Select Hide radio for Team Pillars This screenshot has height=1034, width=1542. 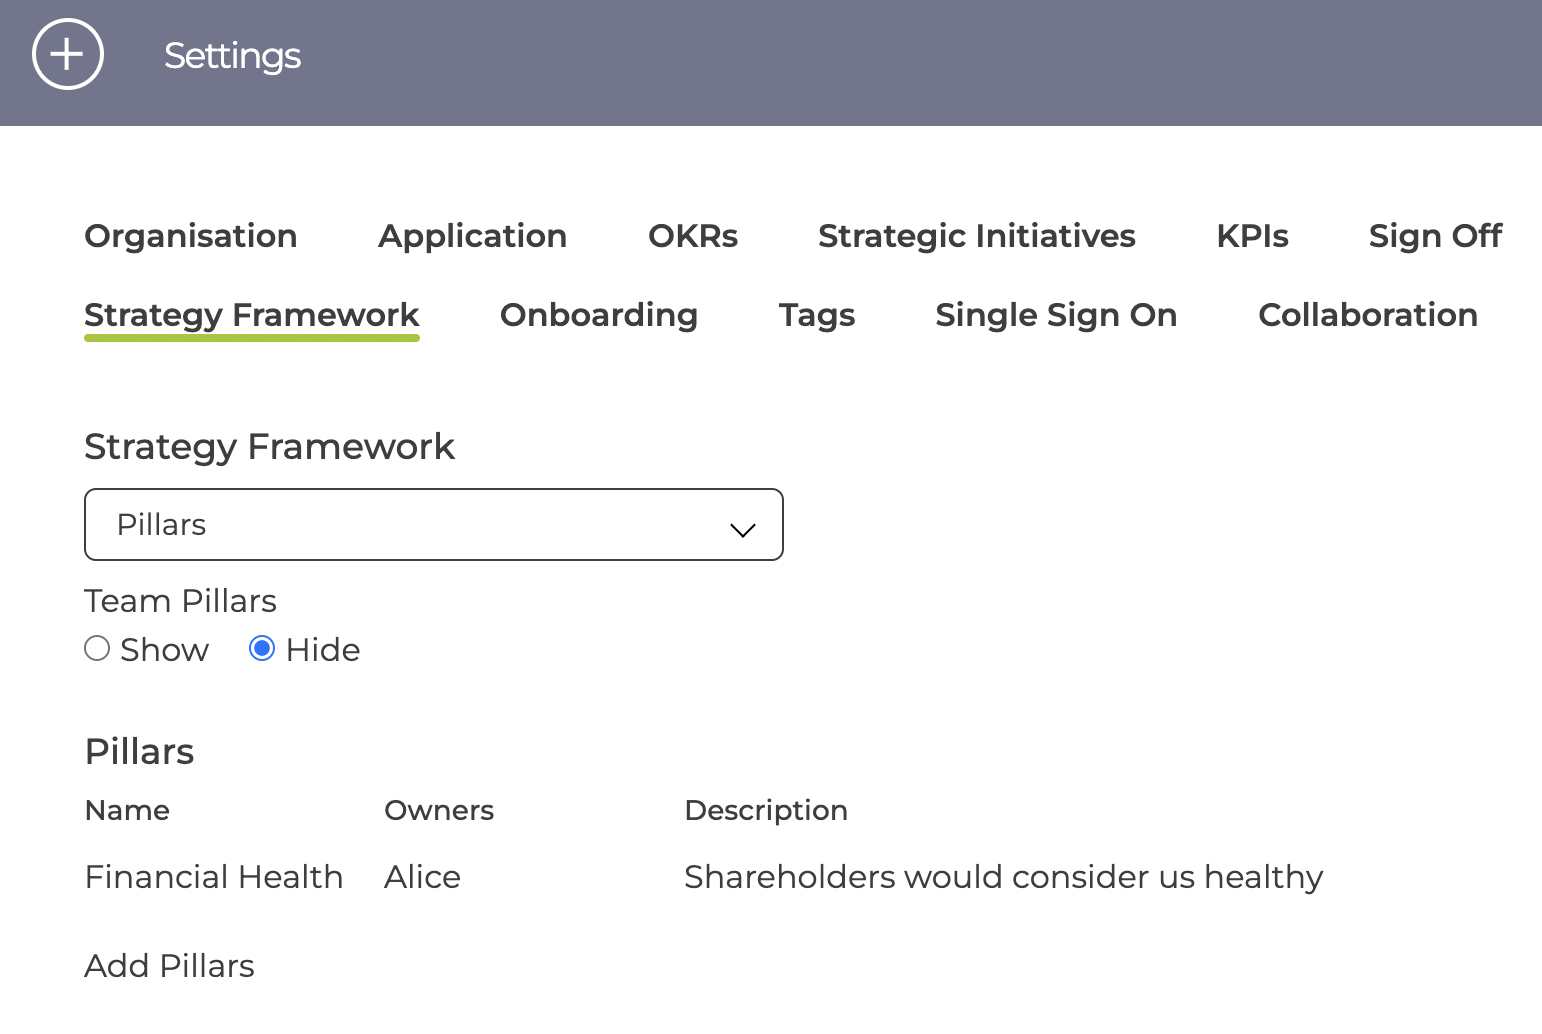click(x=262, y=649)
